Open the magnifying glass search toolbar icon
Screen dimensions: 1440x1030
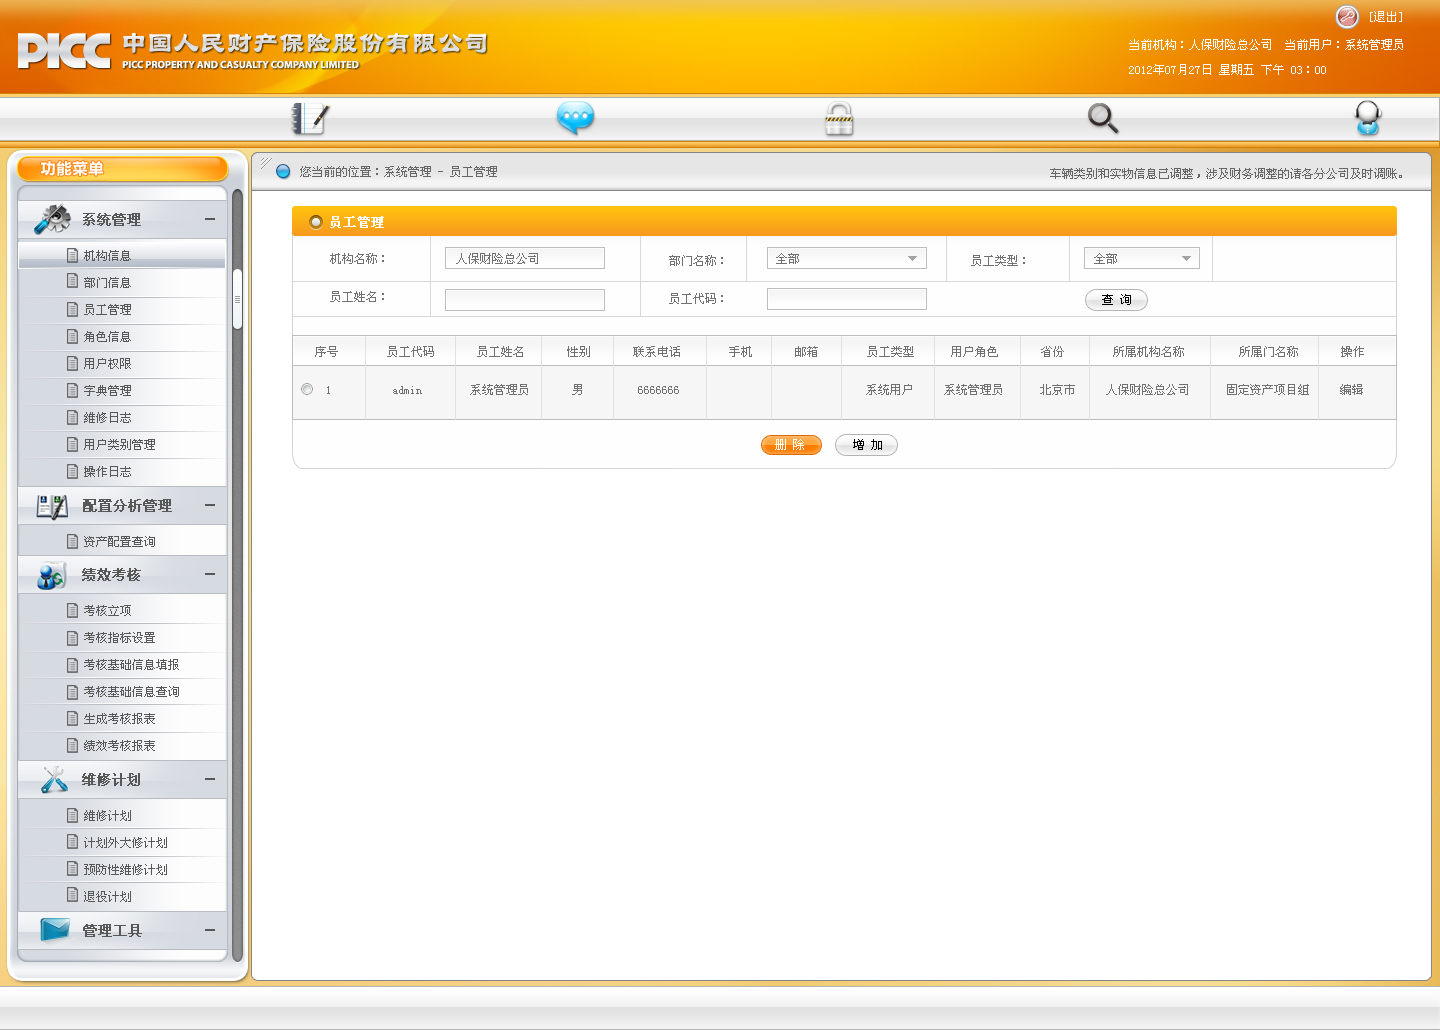click(x=1103, y=119)
